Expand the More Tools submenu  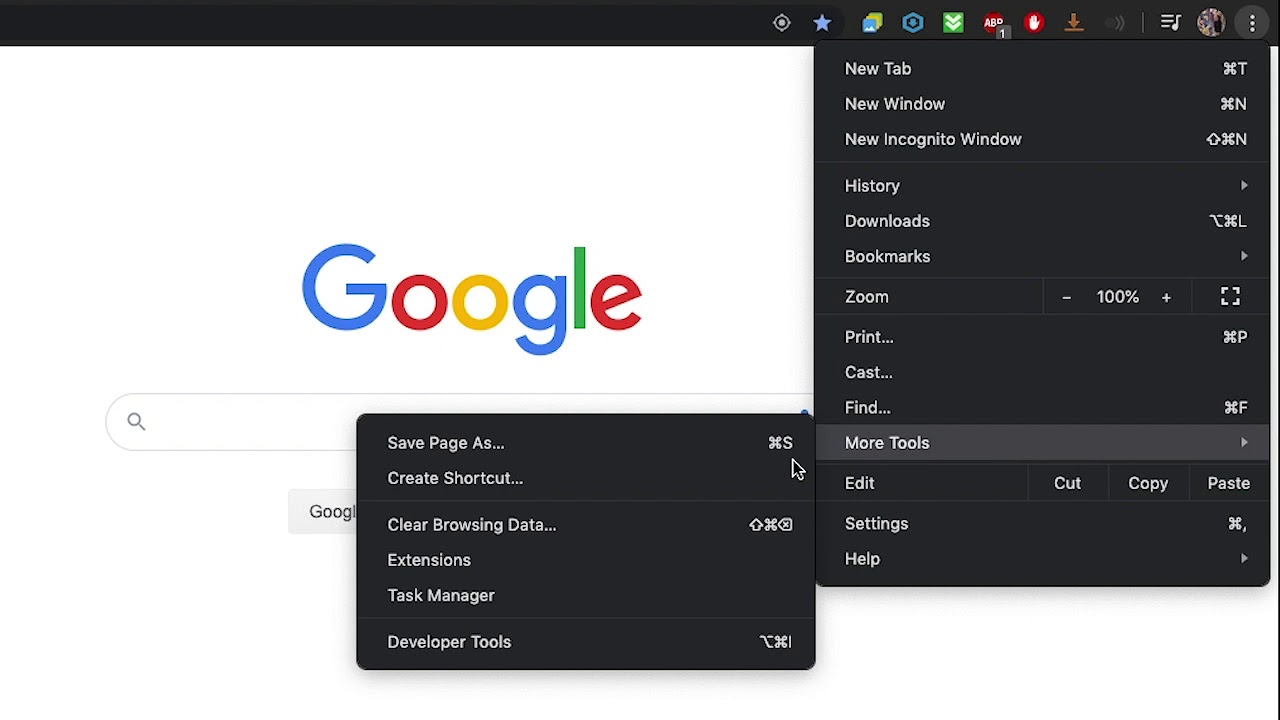[x=1043, y=443]
